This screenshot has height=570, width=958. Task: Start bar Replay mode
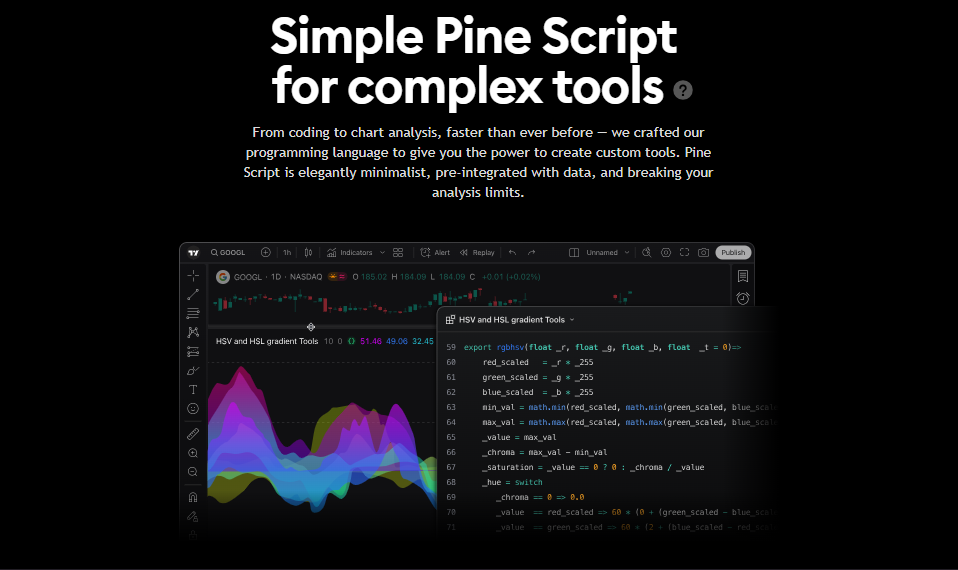pyautogui.click(x=477, y=252)
